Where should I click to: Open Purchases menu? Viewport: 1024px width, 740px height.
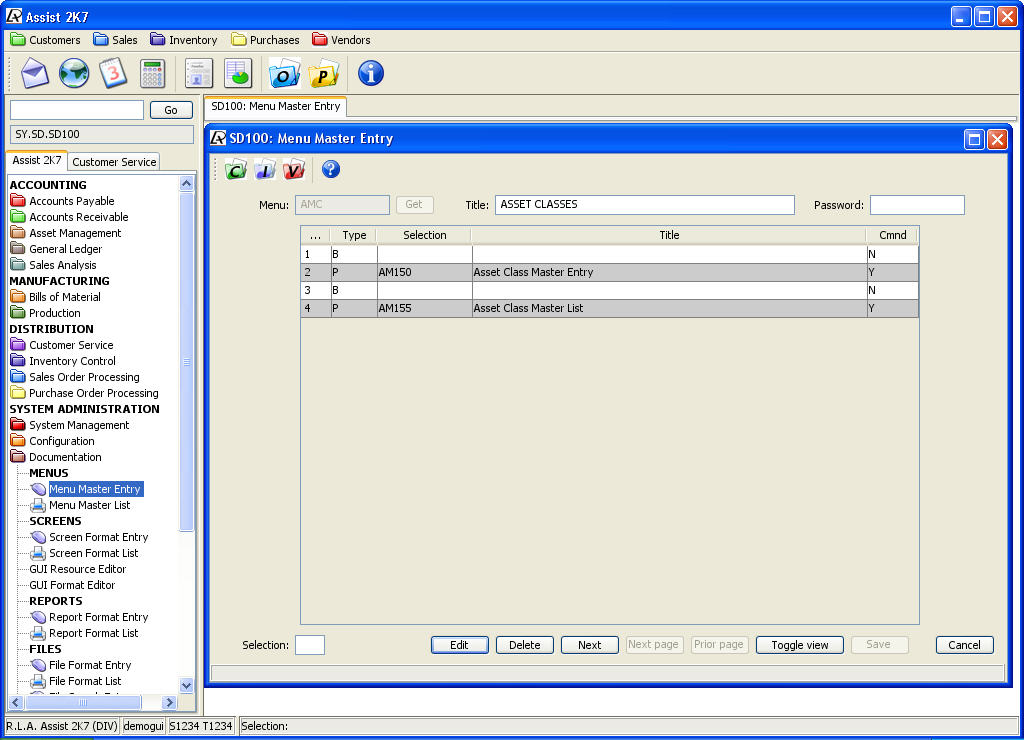point(266,40)
